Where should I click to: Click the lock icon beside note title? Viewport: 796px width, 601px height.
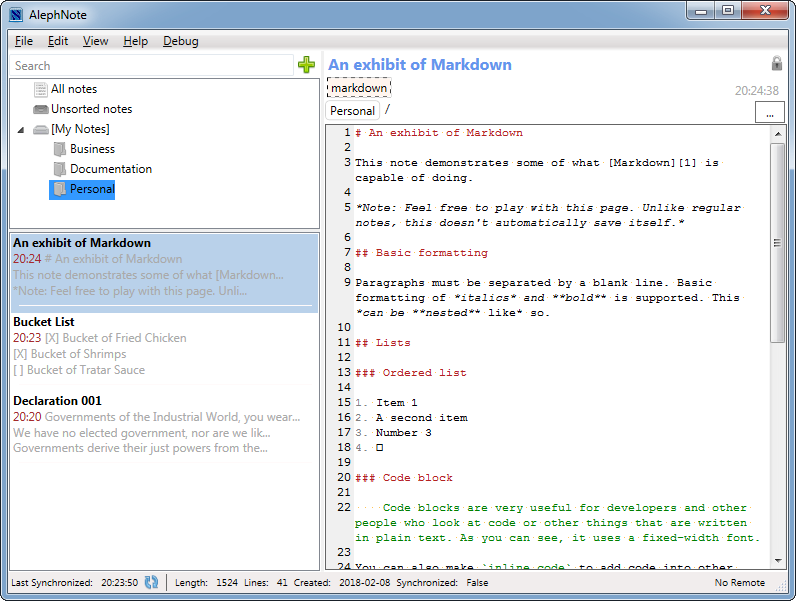click(x=776, y=64)
